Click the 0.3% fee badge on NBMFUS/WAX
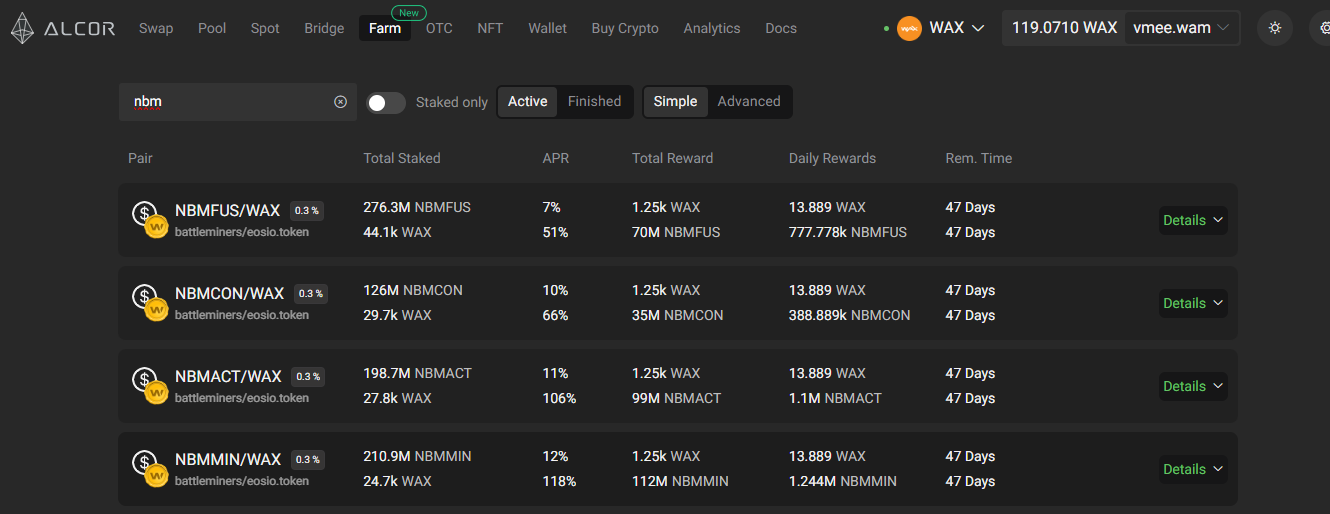This screenshot has height=514, width=1330. pos(307,211)
